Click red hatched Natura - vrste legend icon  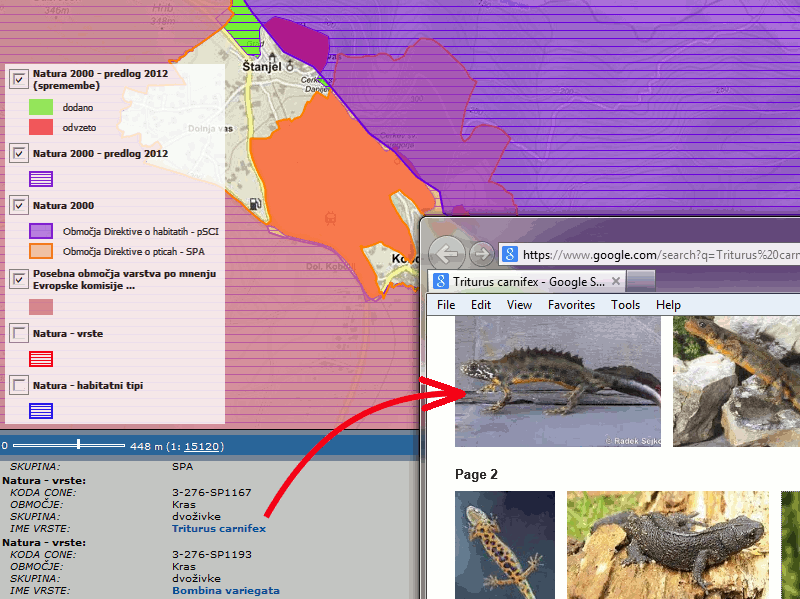(x=41, y=359)
